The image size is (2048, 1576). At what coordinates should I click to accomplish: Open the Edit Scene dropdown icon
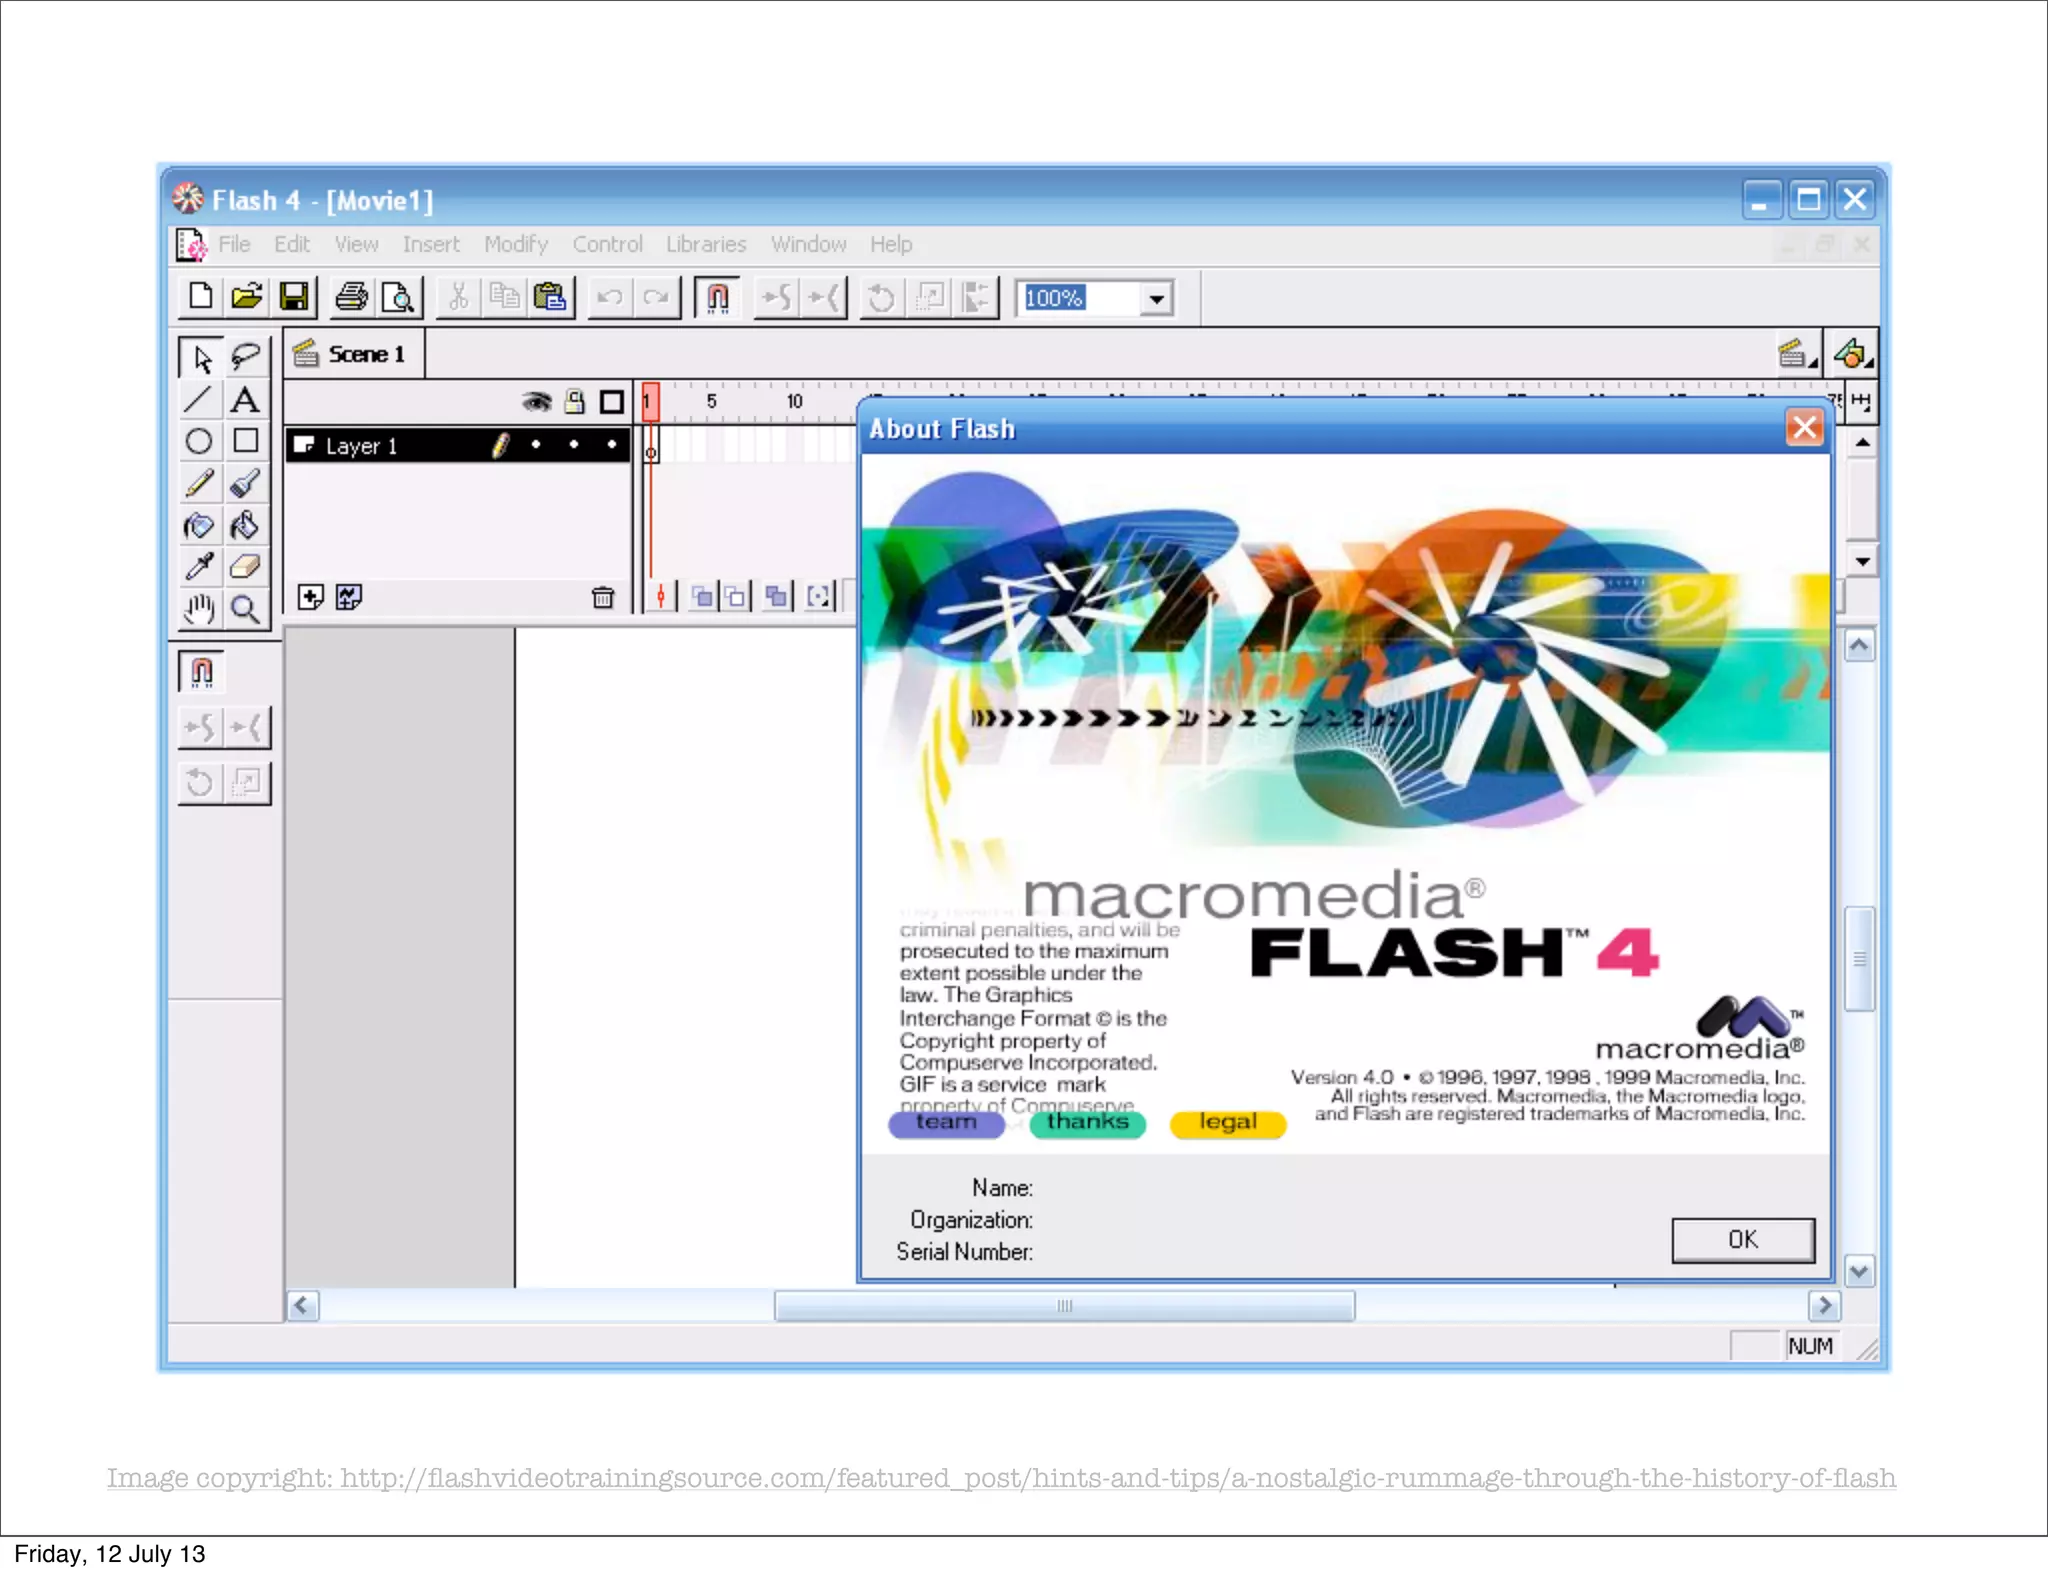click(x=1797, y=354)
